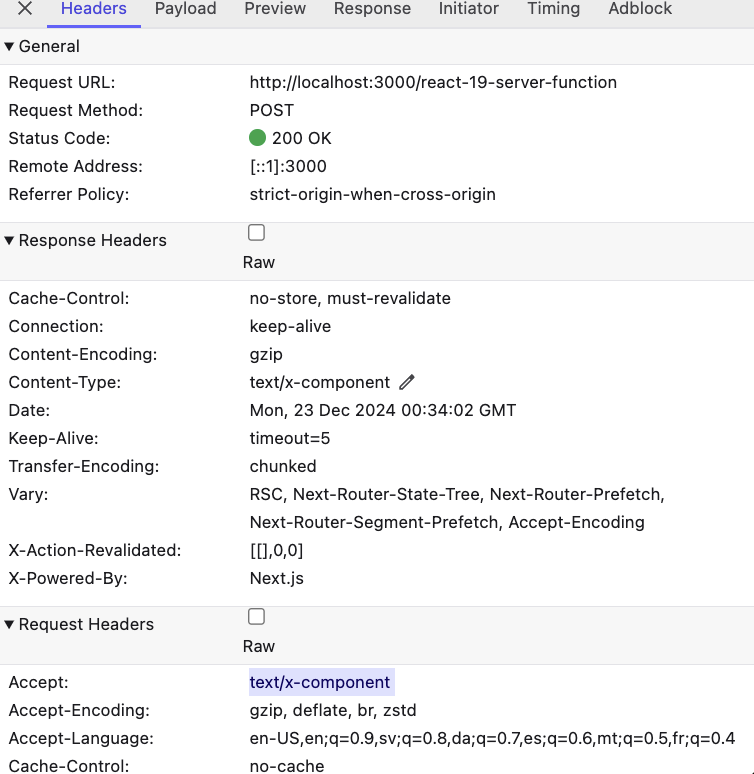Open the Response tab
Screen dimensions: 754x774
click(x=372, y=8)
